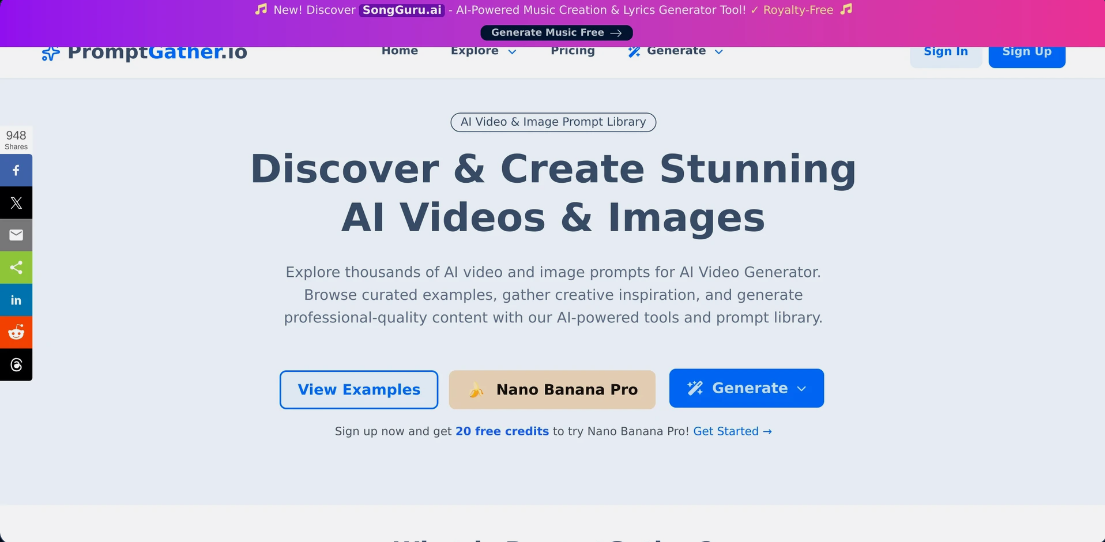Open the green ShareThis icon
This screenshot has height=542, width=1105.
pyautogui.click(x=16, y=267)
